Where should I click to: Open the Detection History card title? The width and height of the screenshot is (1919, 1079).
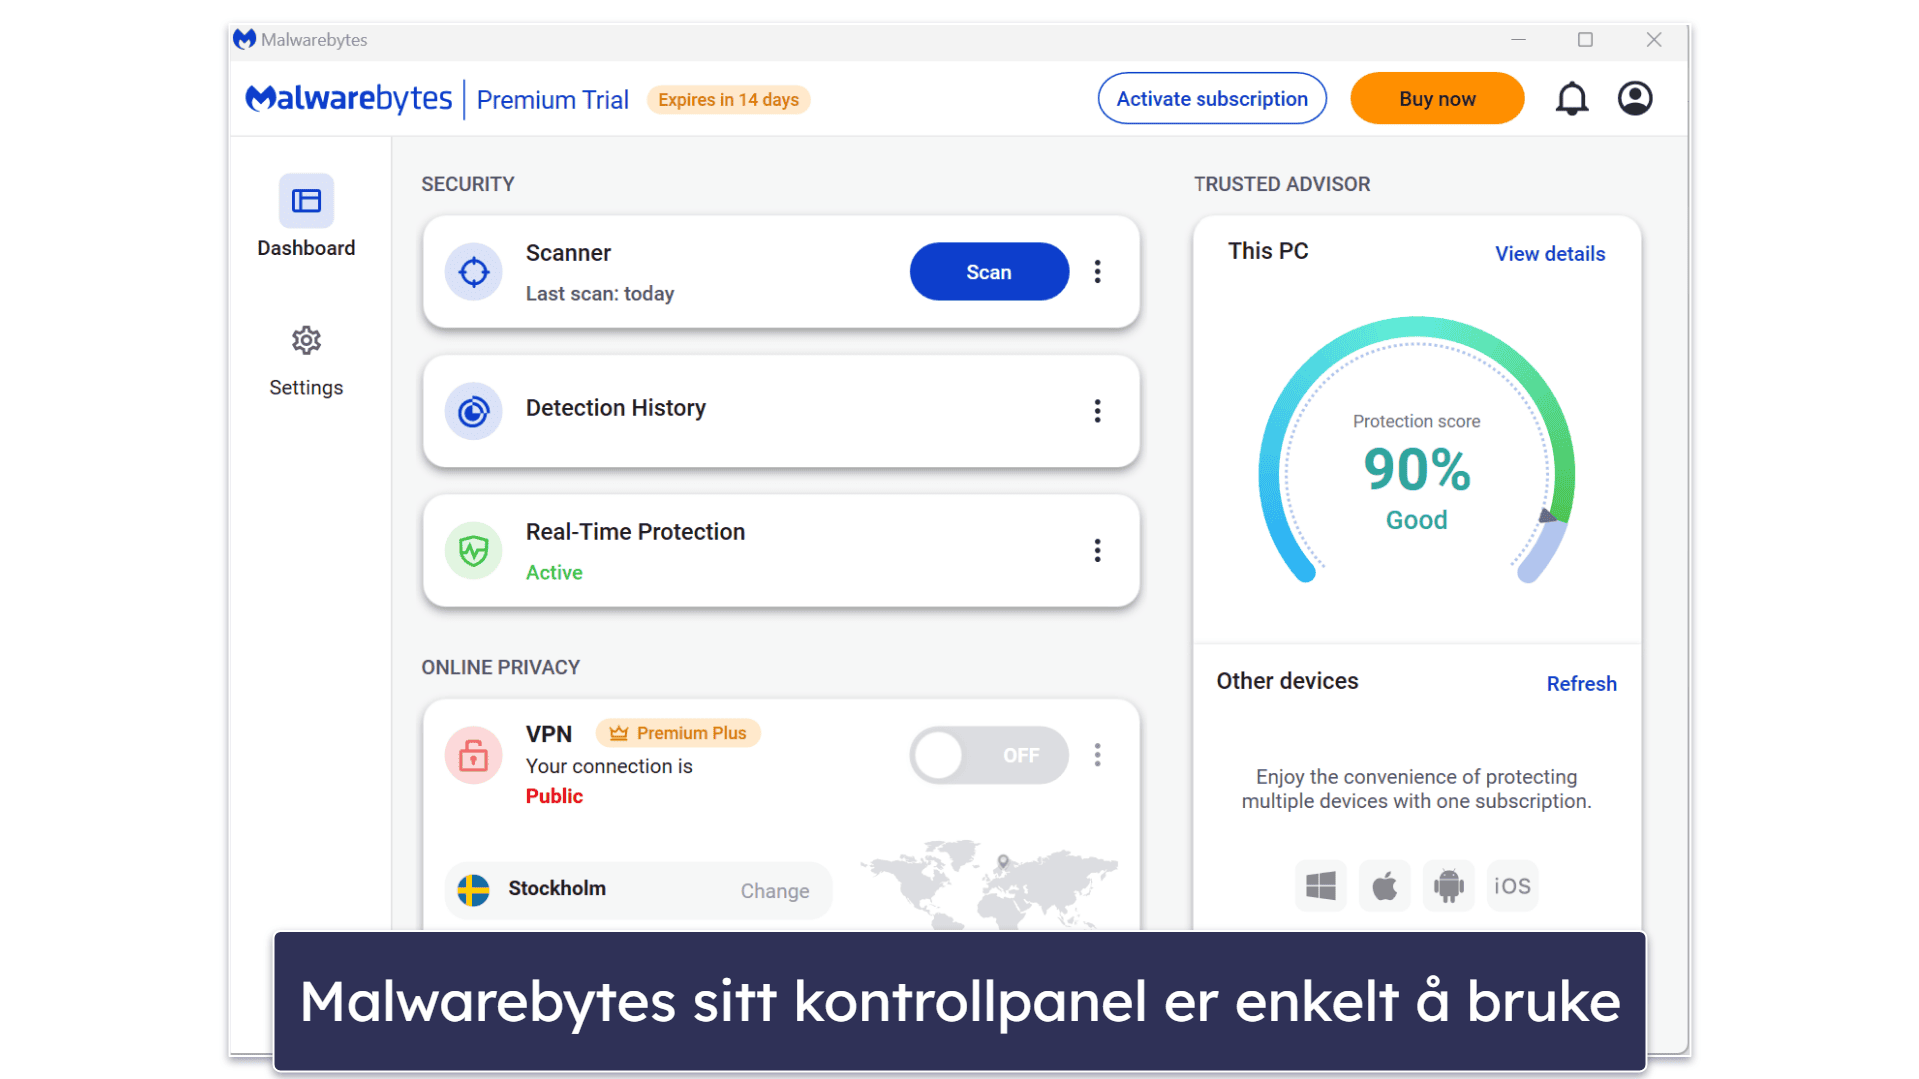(615, 408)
